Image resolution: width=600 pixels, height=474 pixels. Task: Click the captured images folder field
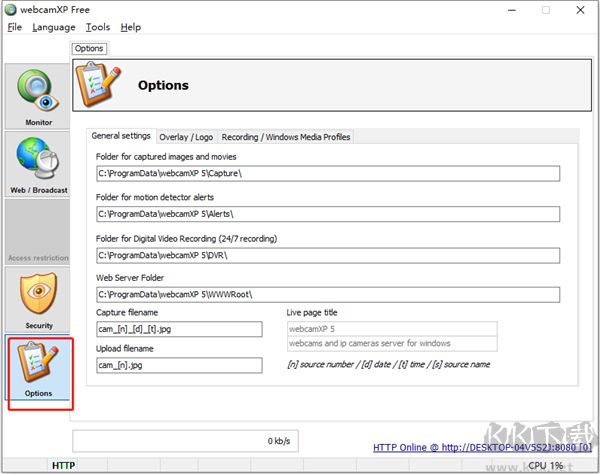click(x=328, y=174)
